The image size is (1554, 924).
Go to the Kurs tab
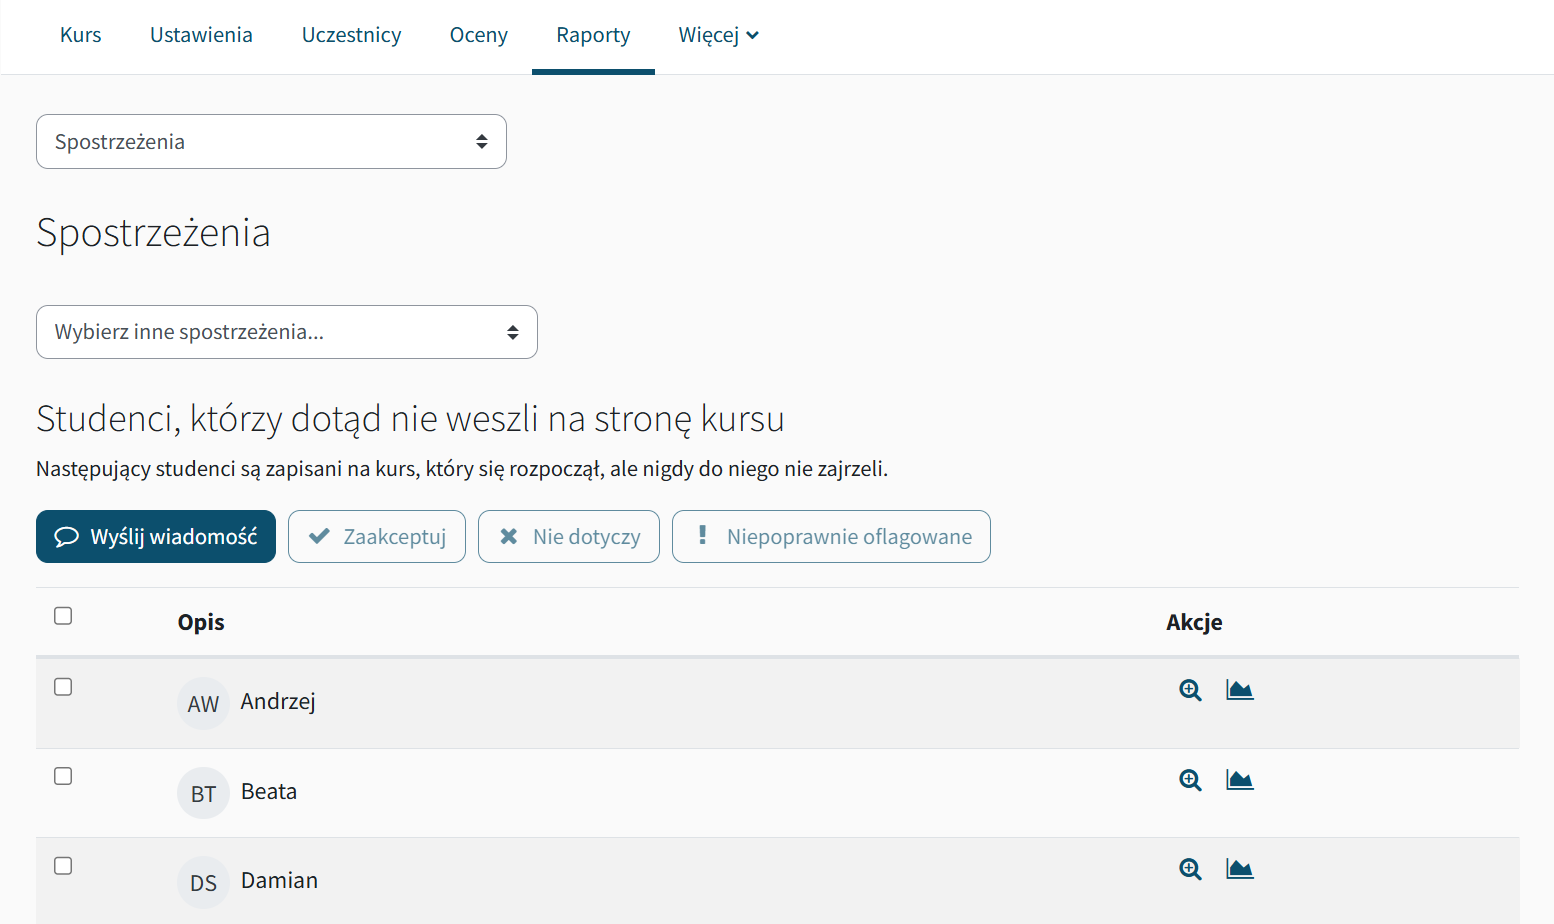pyautogui.click(x=81, y=36)
